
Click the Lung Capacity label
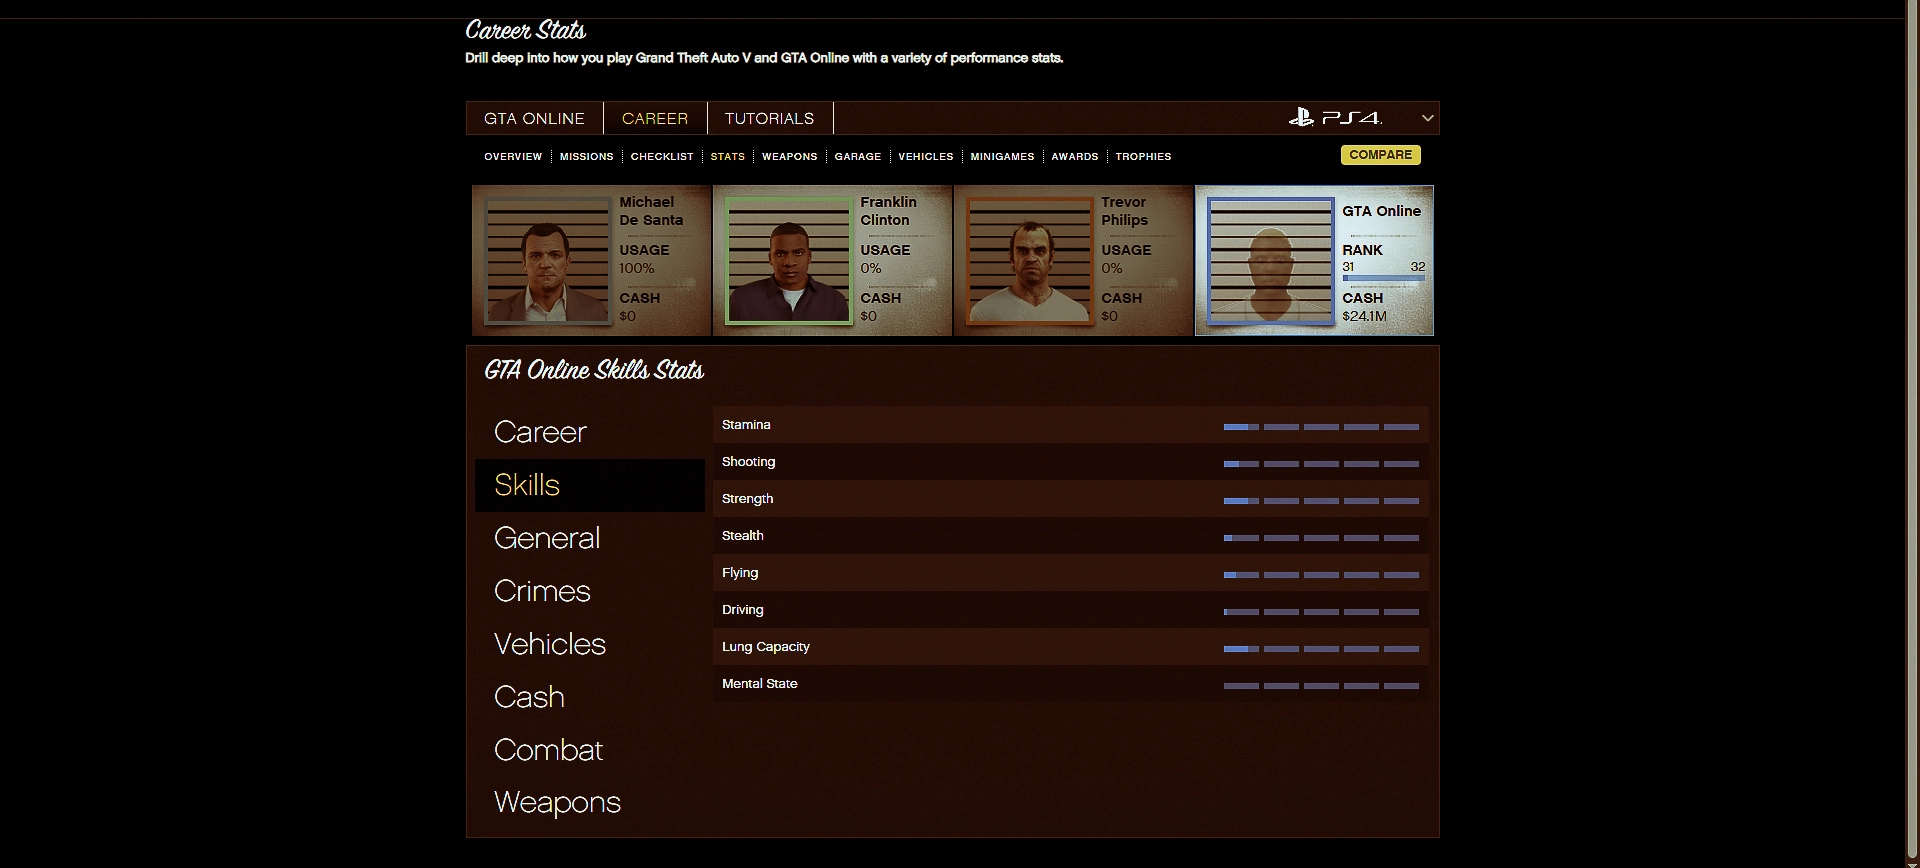tap(766, 647)
